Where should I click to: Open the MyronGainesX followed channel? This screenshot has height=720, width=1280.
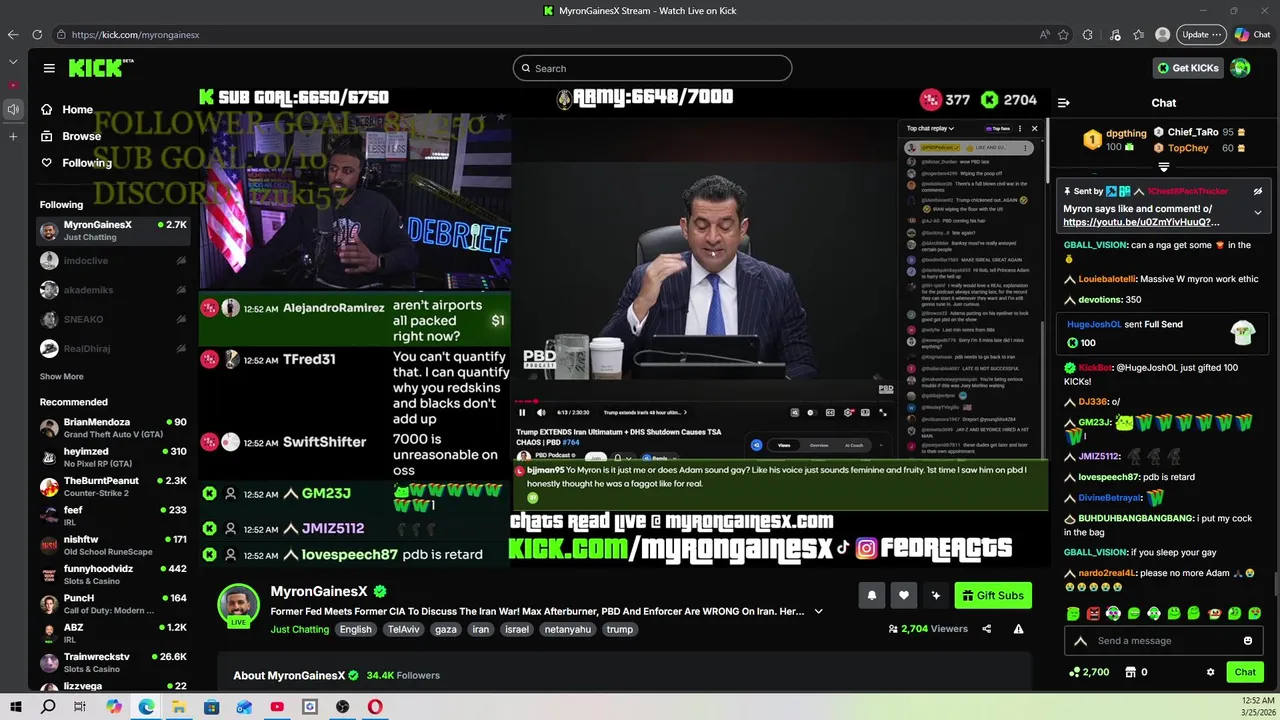113,231
